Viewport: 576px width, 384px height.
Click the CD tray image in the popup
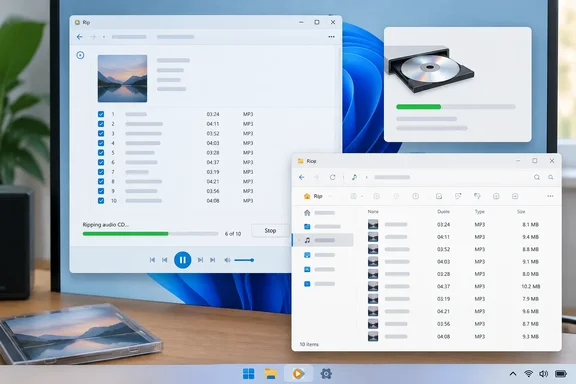pyautogui.click(x=429, y=69)
